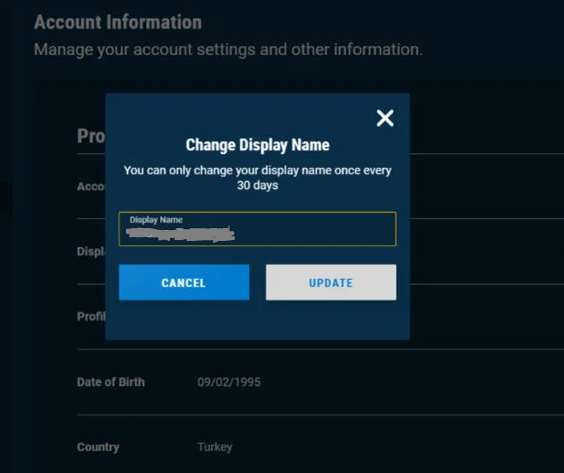Click the partially hidden Profil row label

tap(91, 317)
